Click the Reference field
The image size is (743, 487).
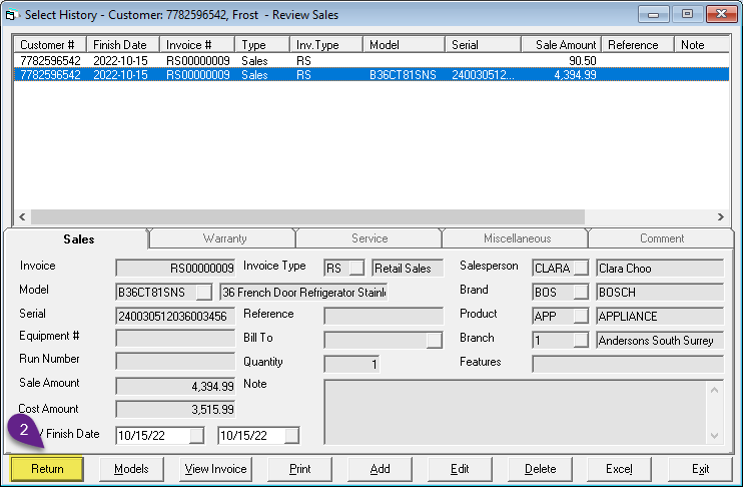pos(383,316)
